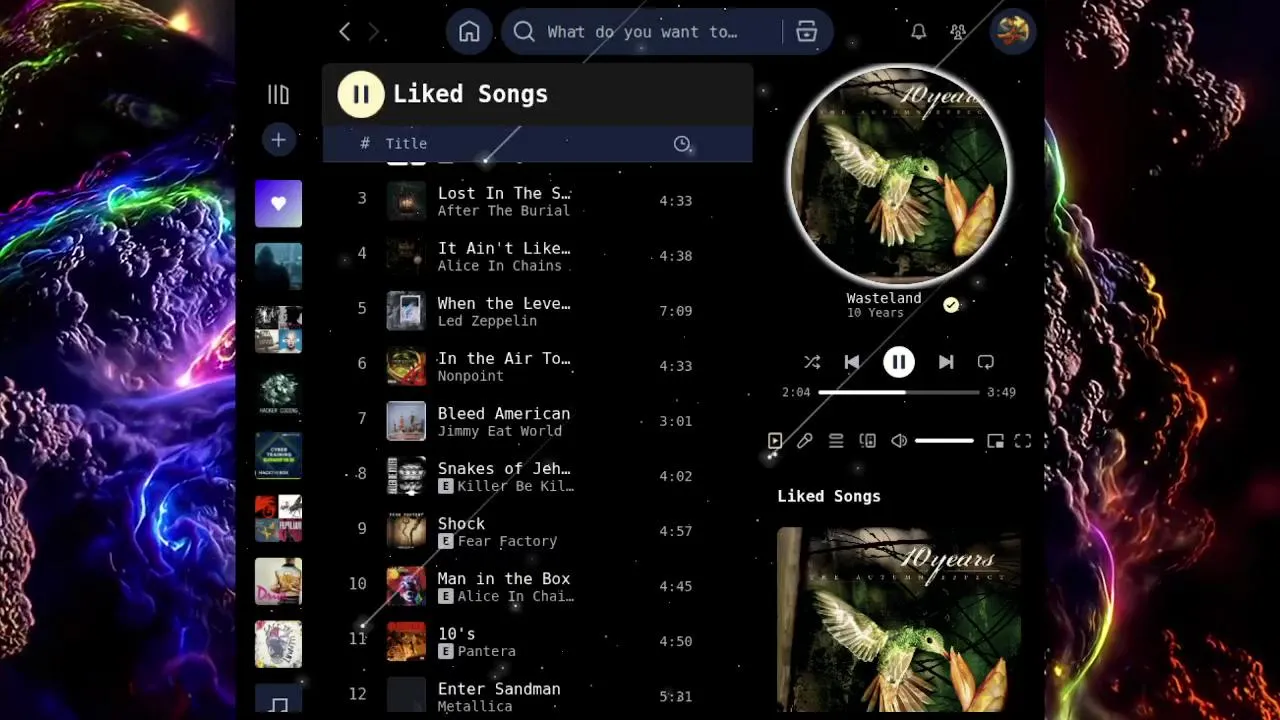Toggle the liked checkmark beside Wasteland
The image size is (1280, 720).
(x=951, y=305)
